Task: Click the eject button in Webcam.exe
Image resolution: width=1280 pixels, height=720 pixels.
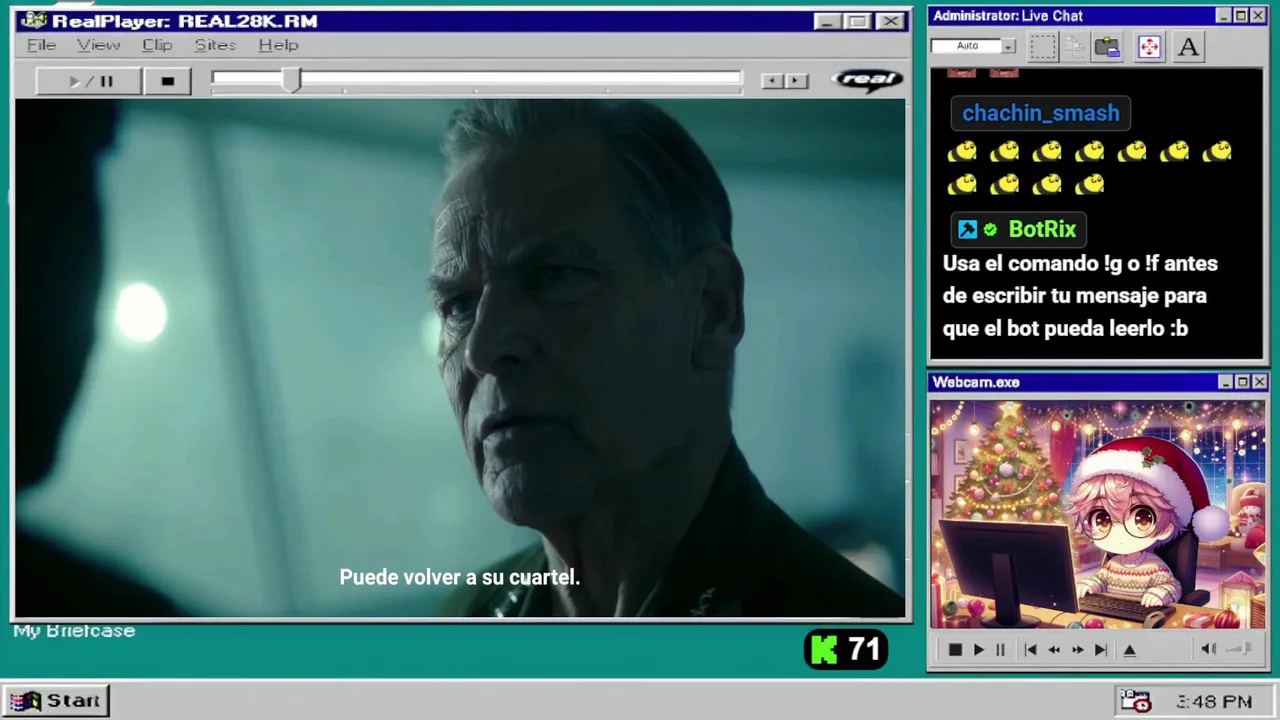Action: click(1129, 650)
